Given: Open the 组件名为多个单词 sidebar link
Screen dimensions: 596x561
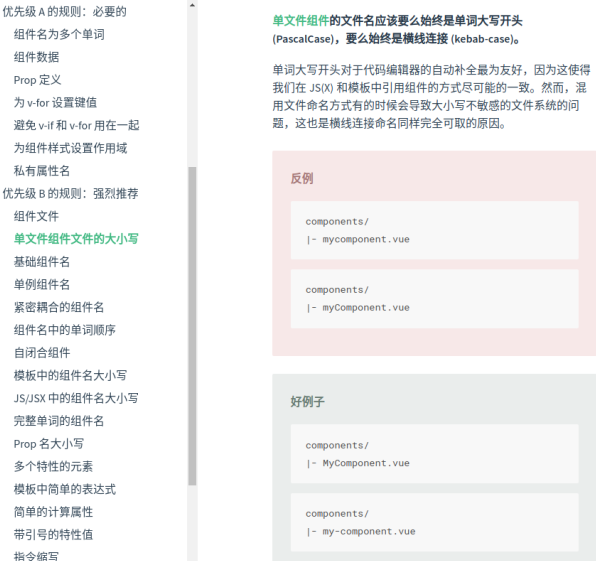Looking at the screenshot, I should [x=59, y=35].
